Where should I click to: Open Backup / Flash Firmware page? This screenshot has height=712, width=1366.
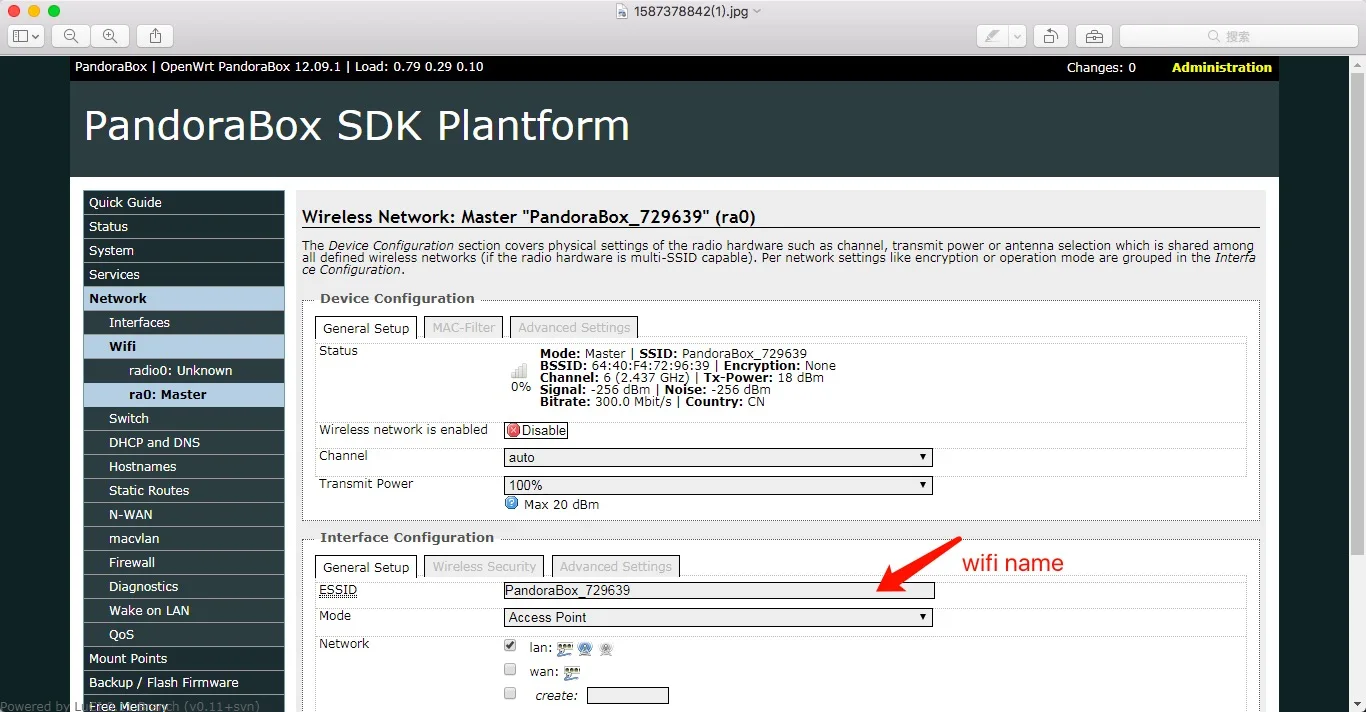(184, 682)
